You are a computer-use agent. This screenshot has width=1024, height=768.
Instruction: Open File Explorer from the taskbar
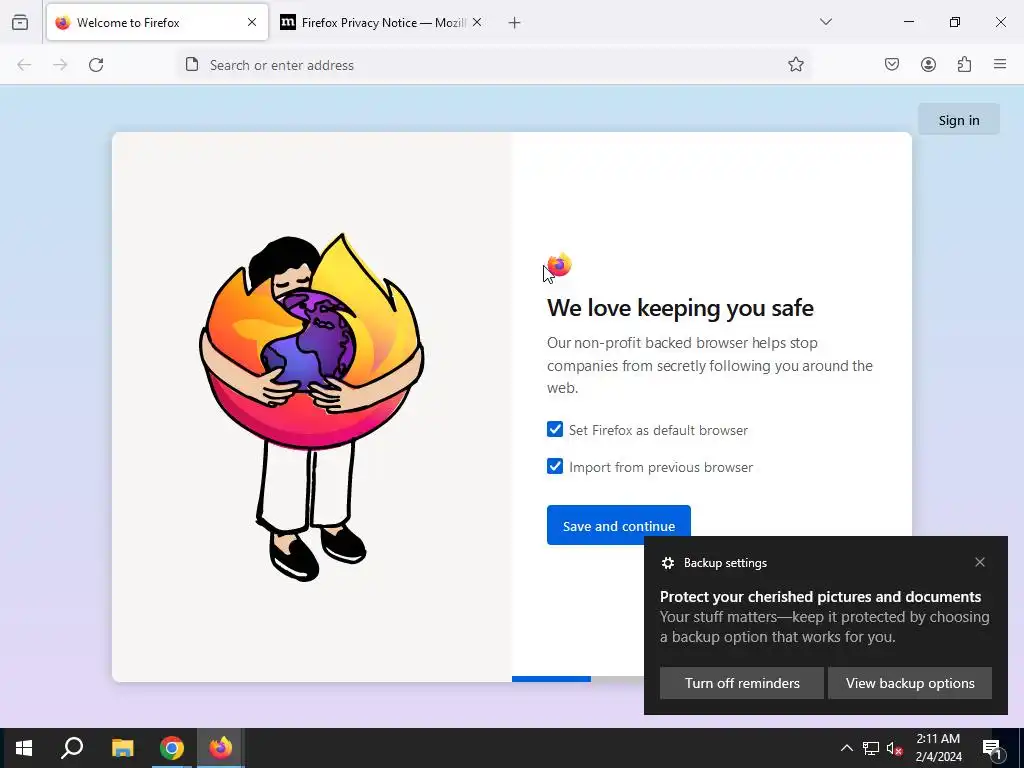click(122, 748)
